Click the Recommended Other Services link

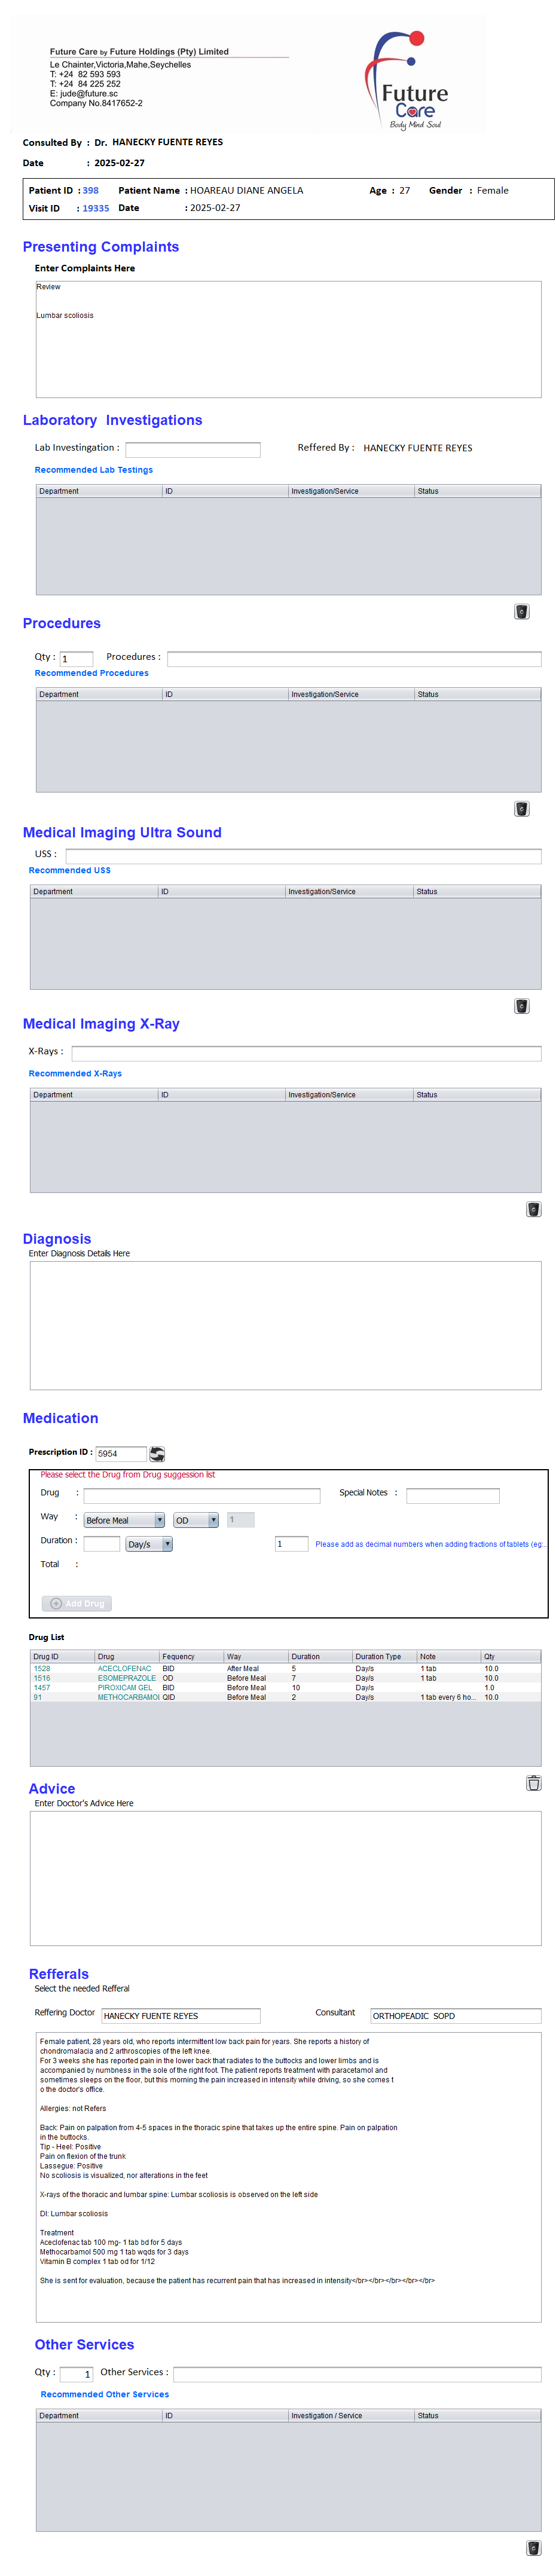[105, 2394]
